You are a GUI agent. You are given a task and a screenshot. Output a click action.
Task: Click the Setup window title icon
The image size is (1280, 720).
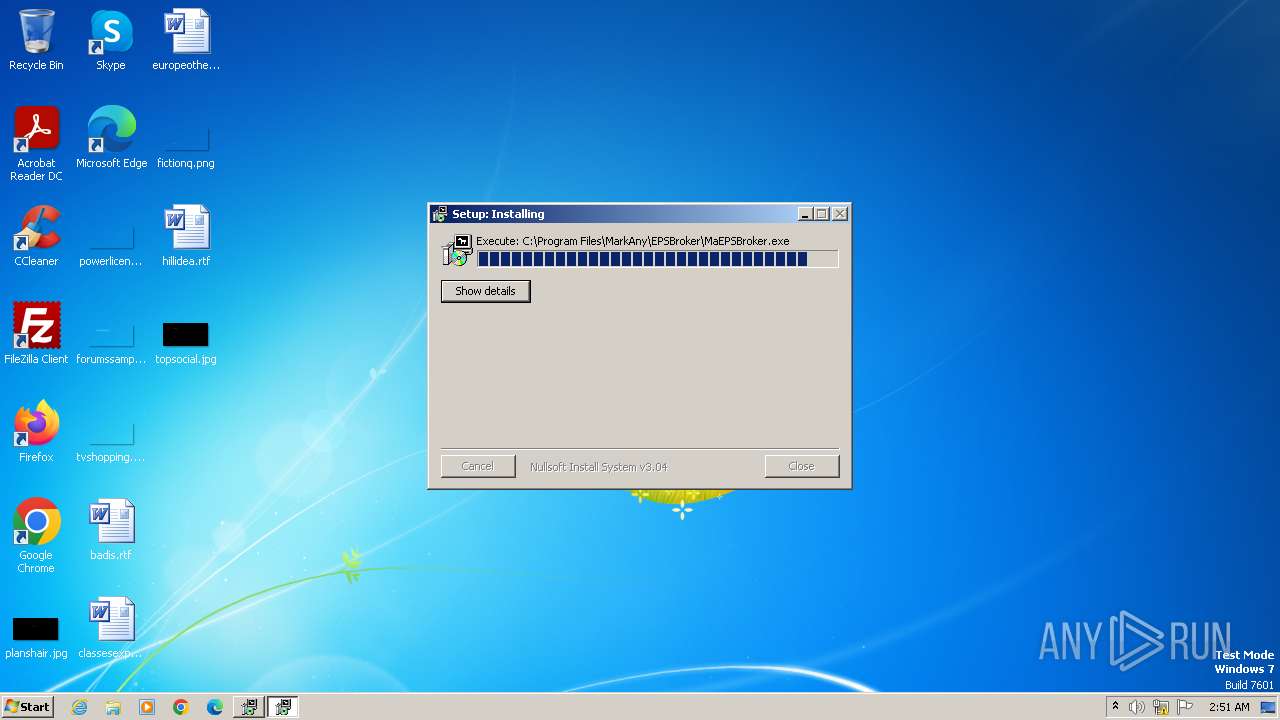click(439, 214)
